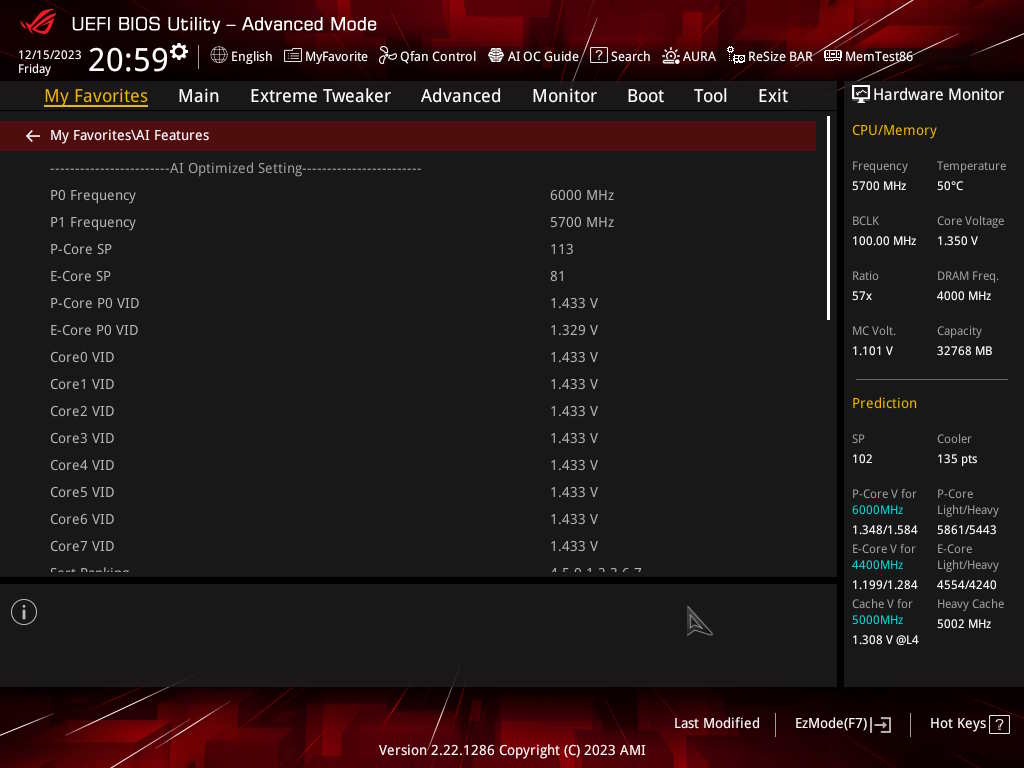
Task: Click the AI Optimized Setting header
Action: click(236, 168)
